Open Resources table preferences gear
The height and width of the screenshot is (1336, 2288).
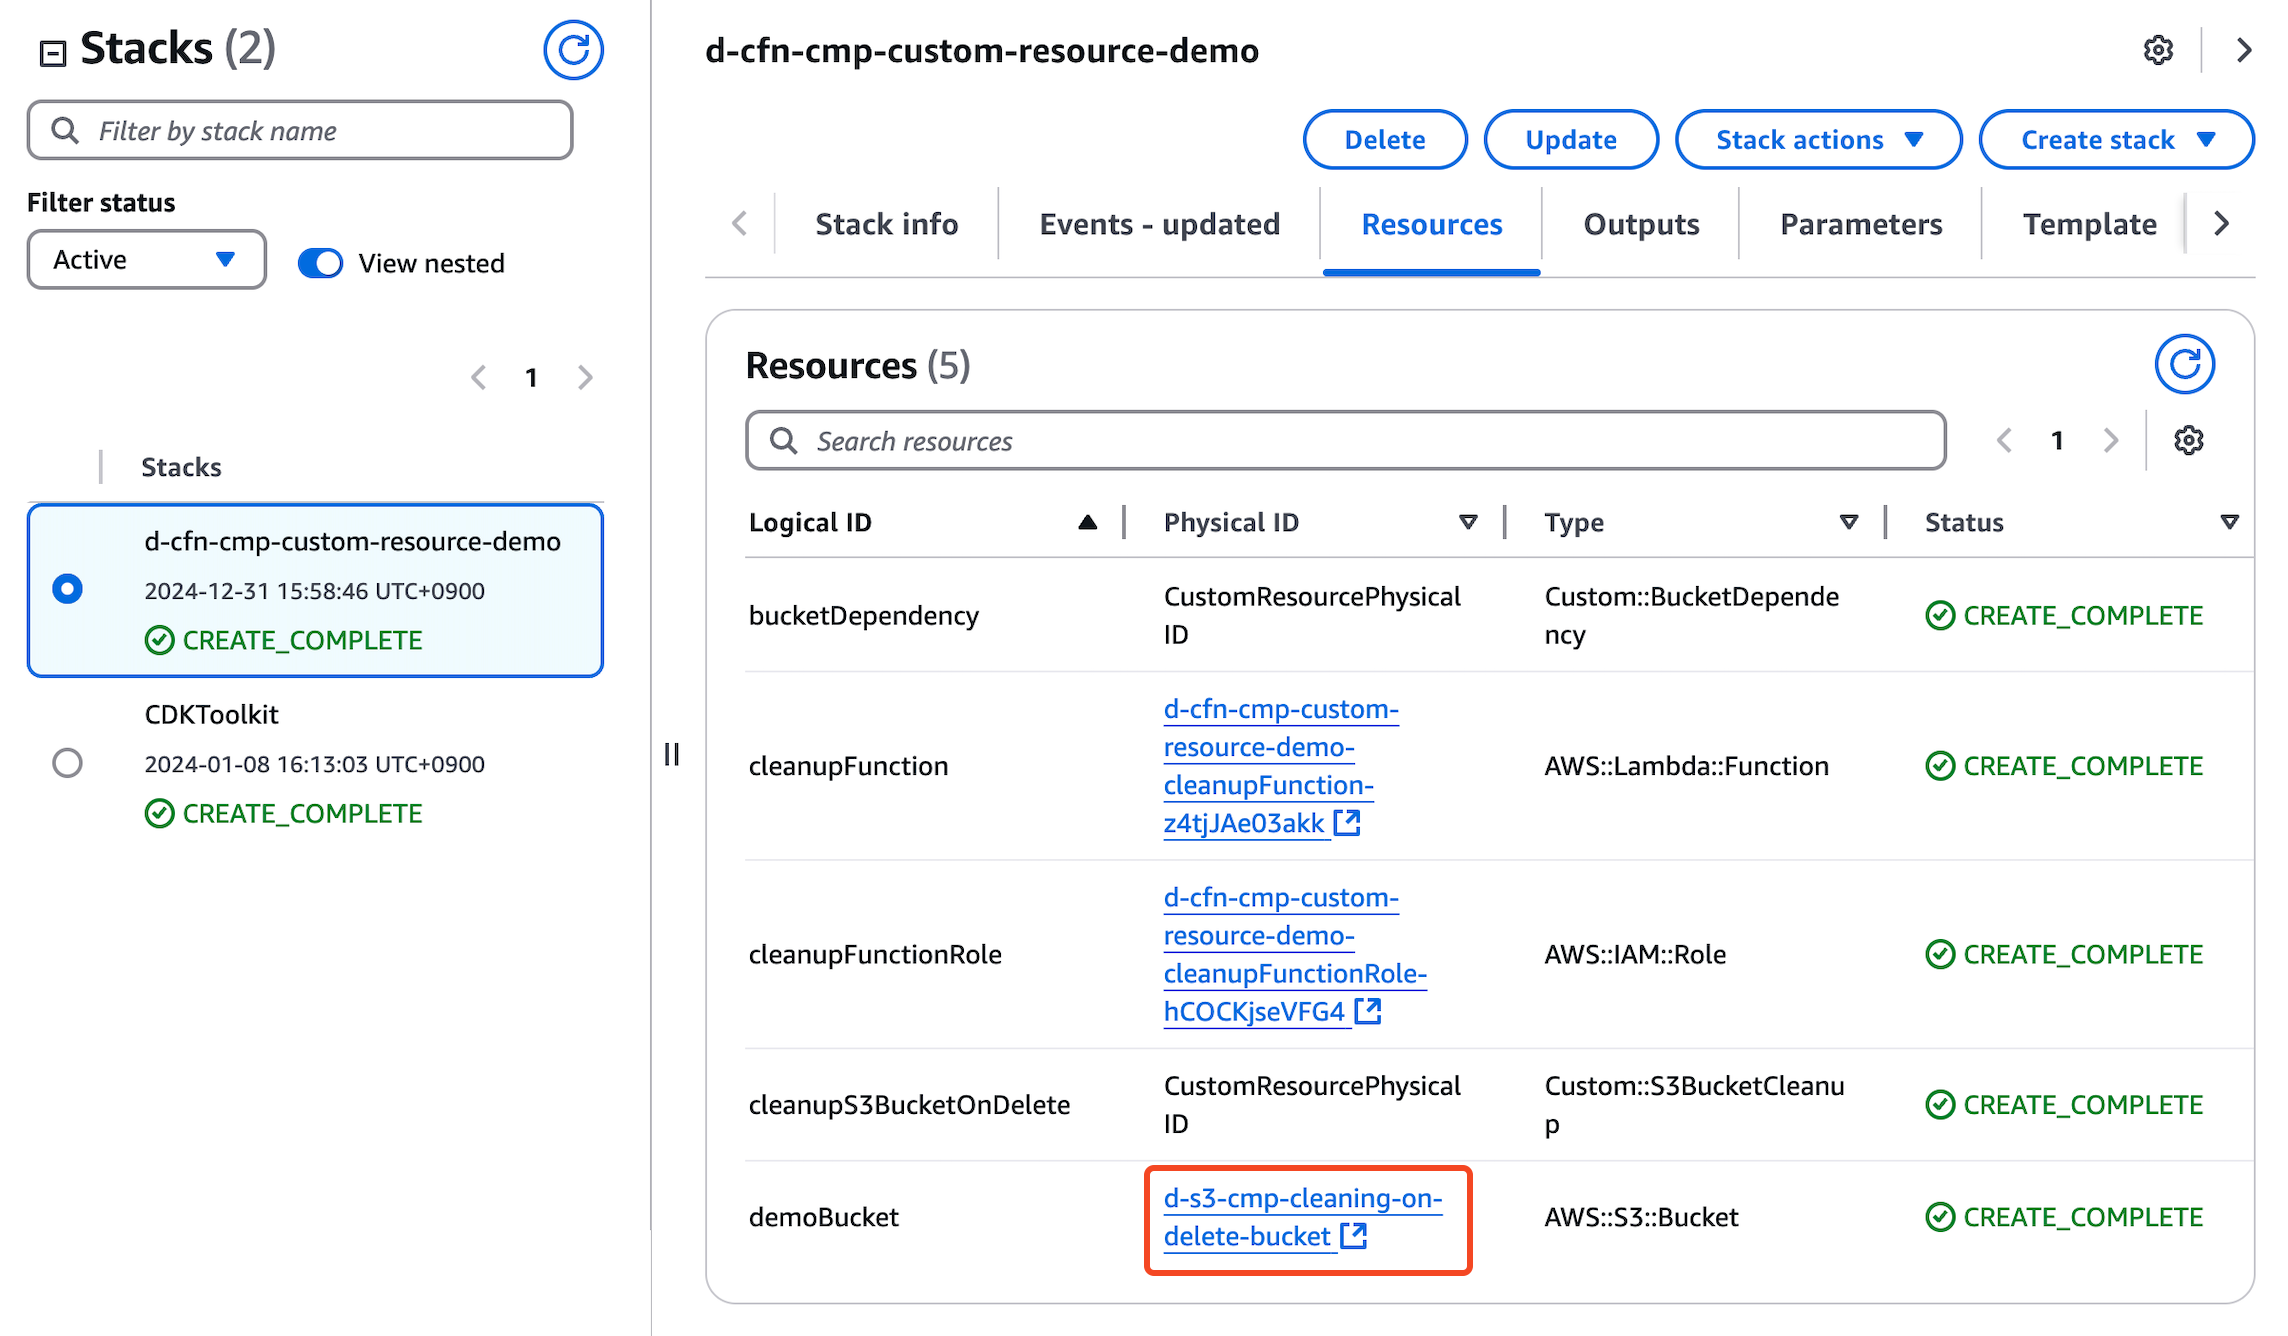pos(2188,440)
